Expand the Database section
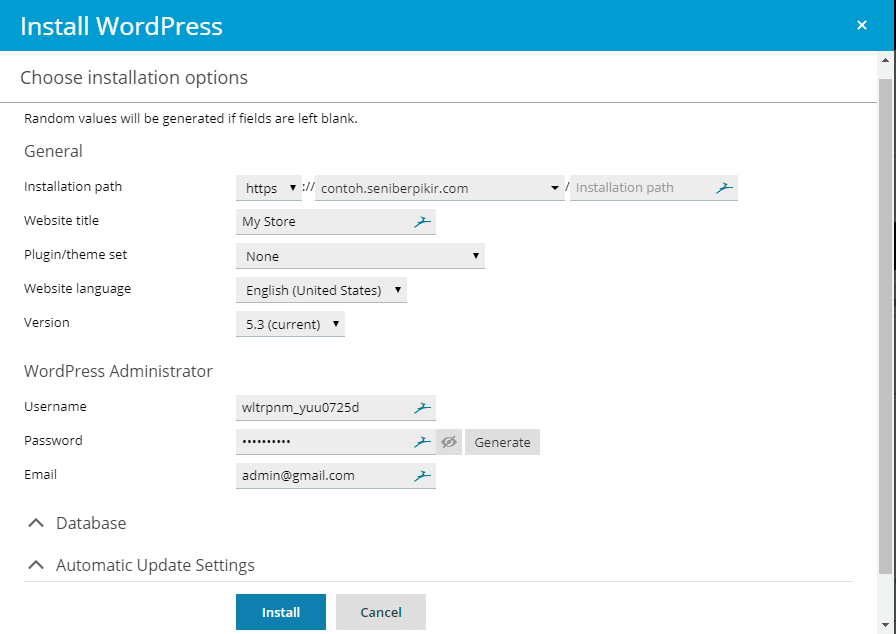896x634 pixels. coord(77,523)
